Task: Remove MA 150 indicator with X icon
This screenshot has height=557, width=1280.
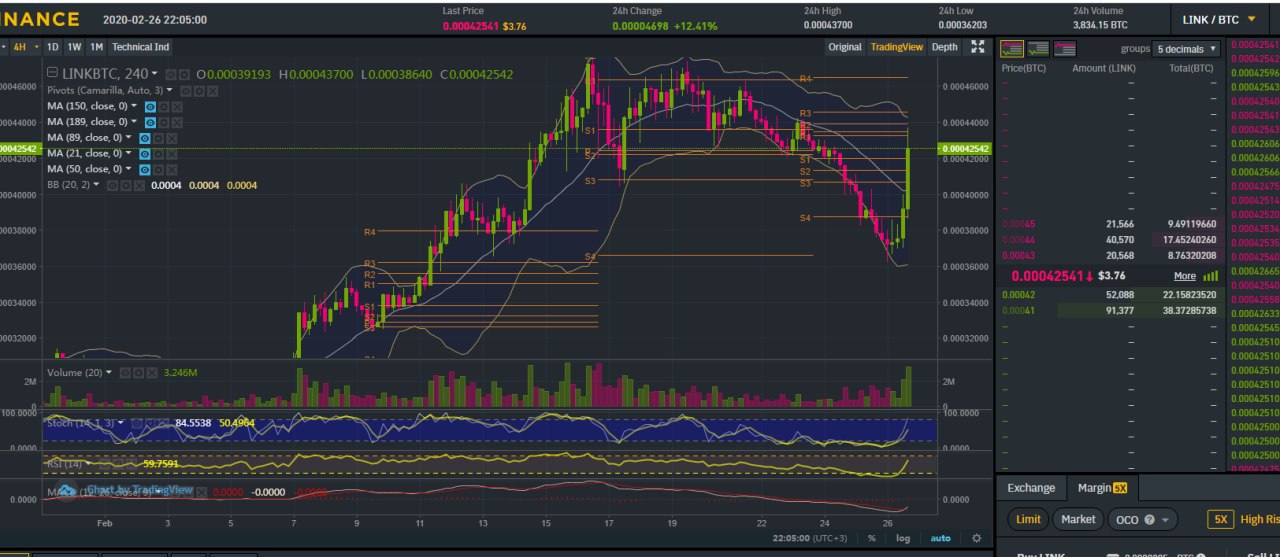Action: pyautogui.click(x=177, y=107)
